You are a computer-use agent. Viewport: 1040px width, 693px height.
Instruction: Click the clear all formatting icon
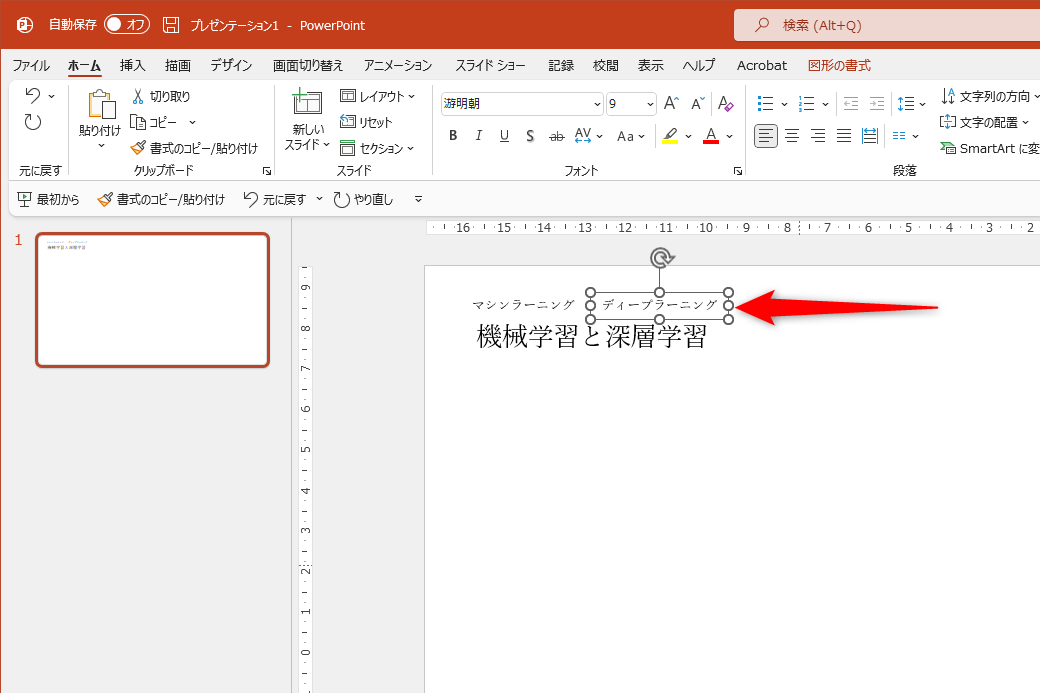coord(726,103)
